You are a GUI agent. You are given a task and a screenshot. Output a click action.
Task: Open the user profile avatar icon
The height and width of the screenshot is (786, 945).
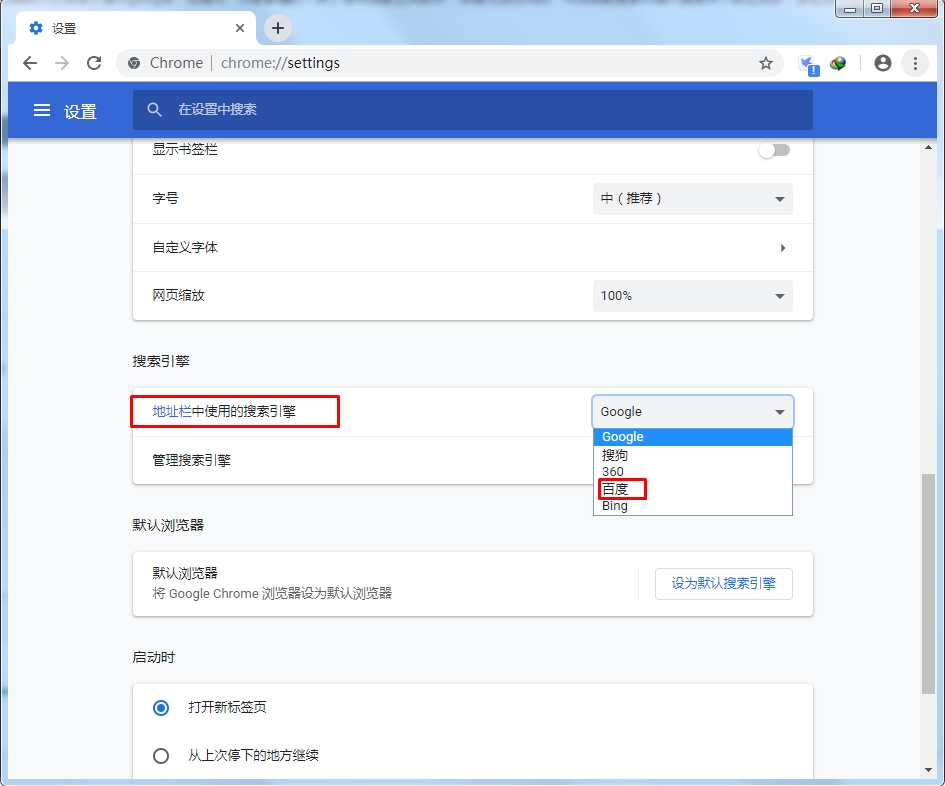coord(882,63)
